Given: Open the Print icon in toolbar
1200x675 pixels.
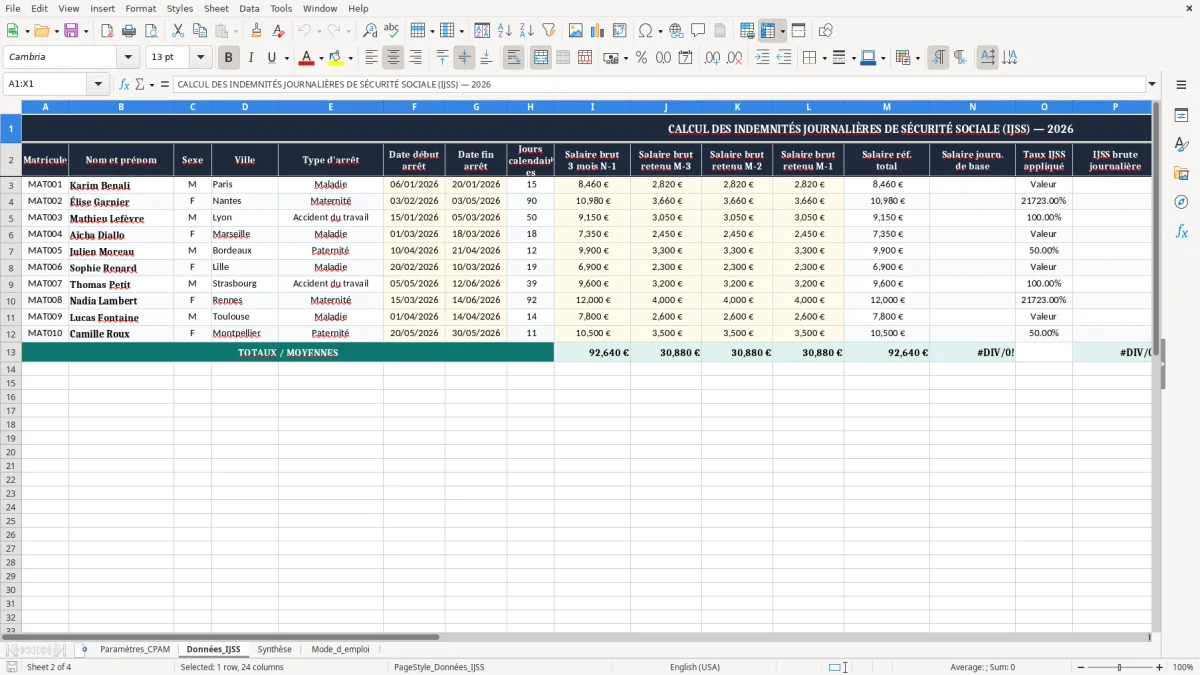Looking at the screenshot, I should click(129, 31).
